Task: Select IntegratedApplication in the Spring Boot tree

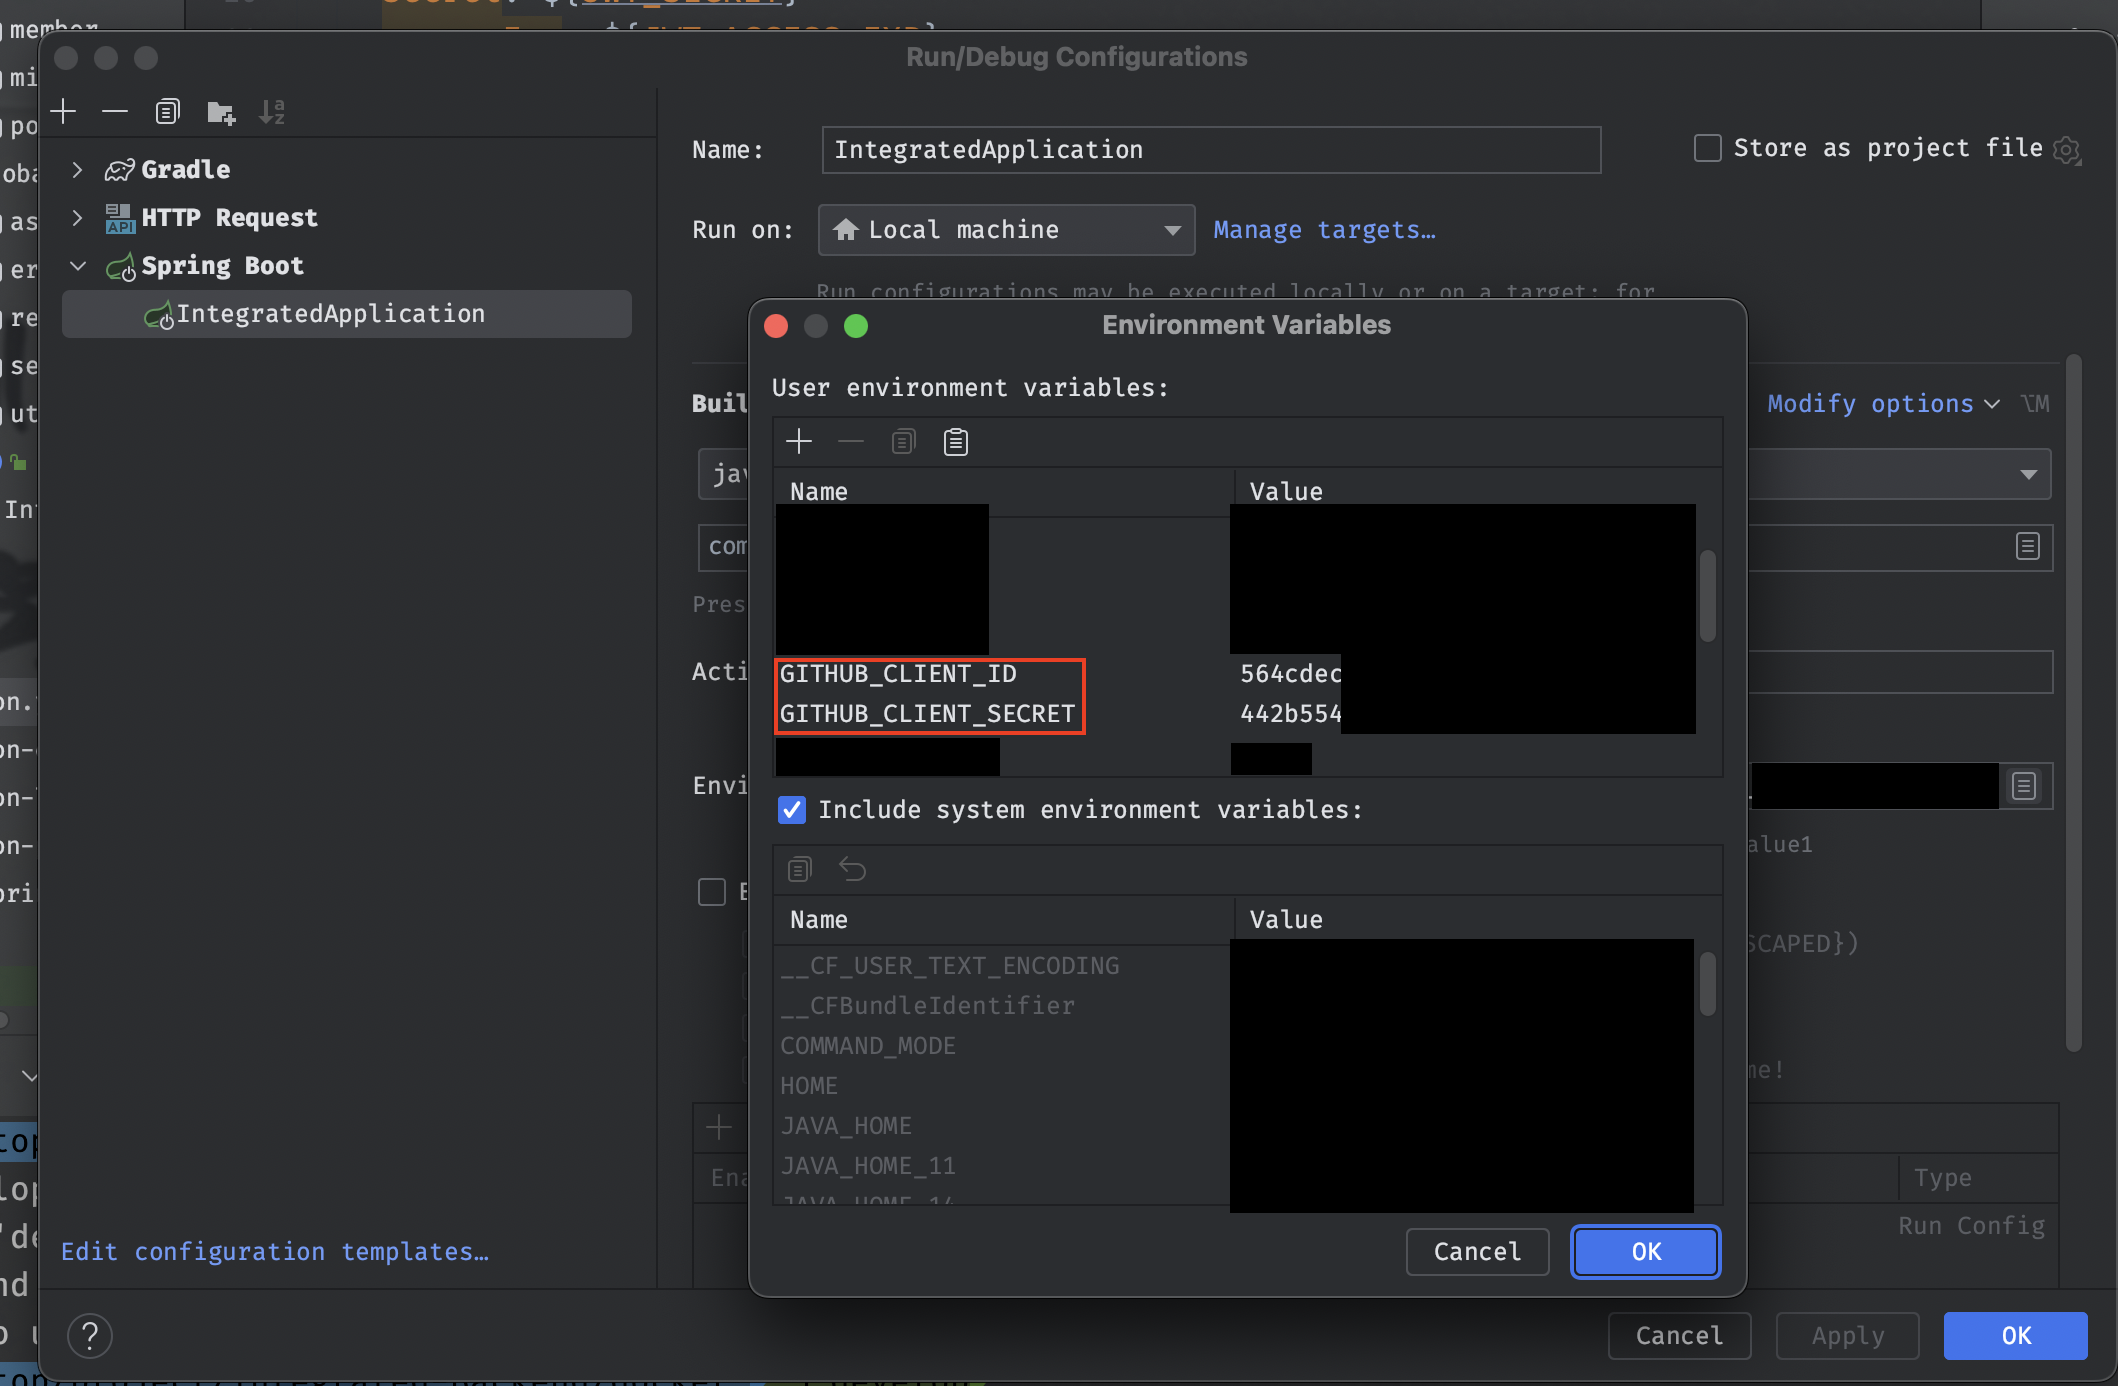Action: click(x=330, y=314)
